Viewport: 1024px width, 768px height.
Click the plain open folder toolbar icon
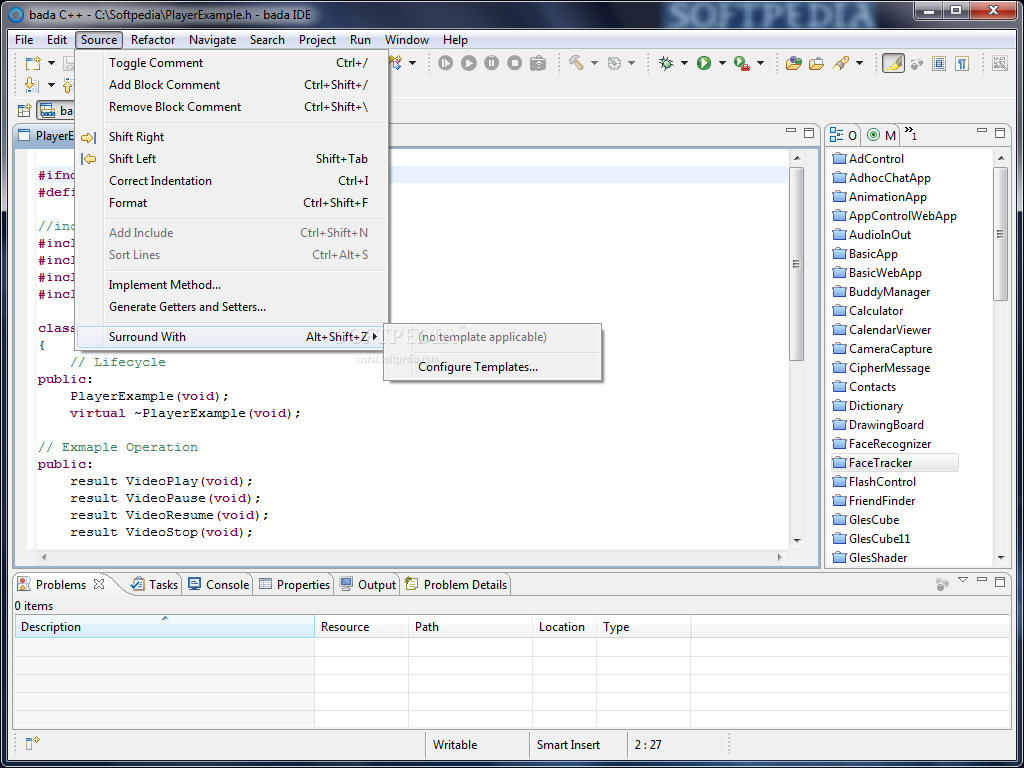click(816, 63)
